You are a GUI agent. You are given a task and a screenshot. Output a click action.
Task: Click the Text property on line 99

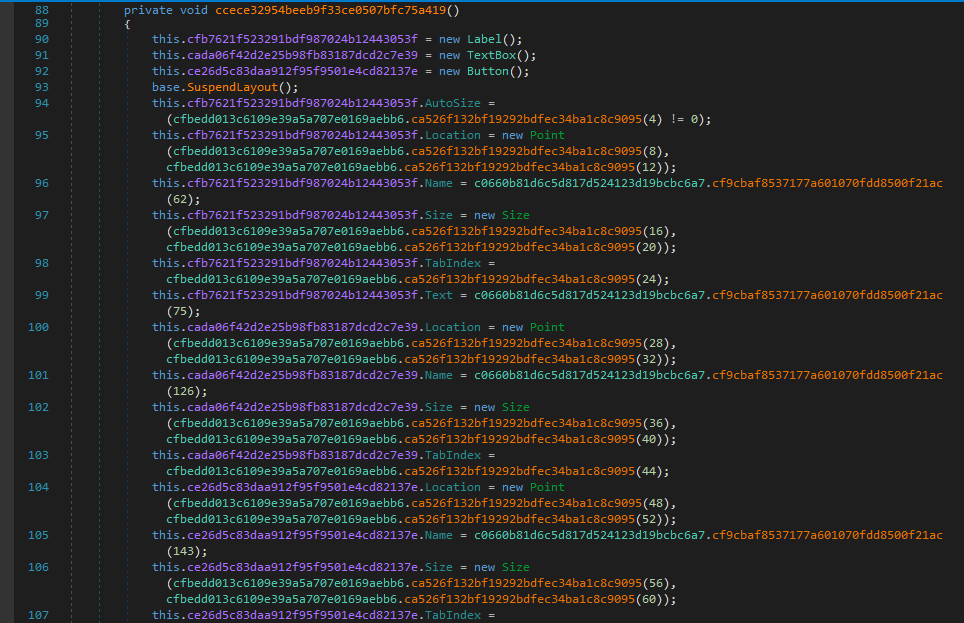click(x=438, y=295)
